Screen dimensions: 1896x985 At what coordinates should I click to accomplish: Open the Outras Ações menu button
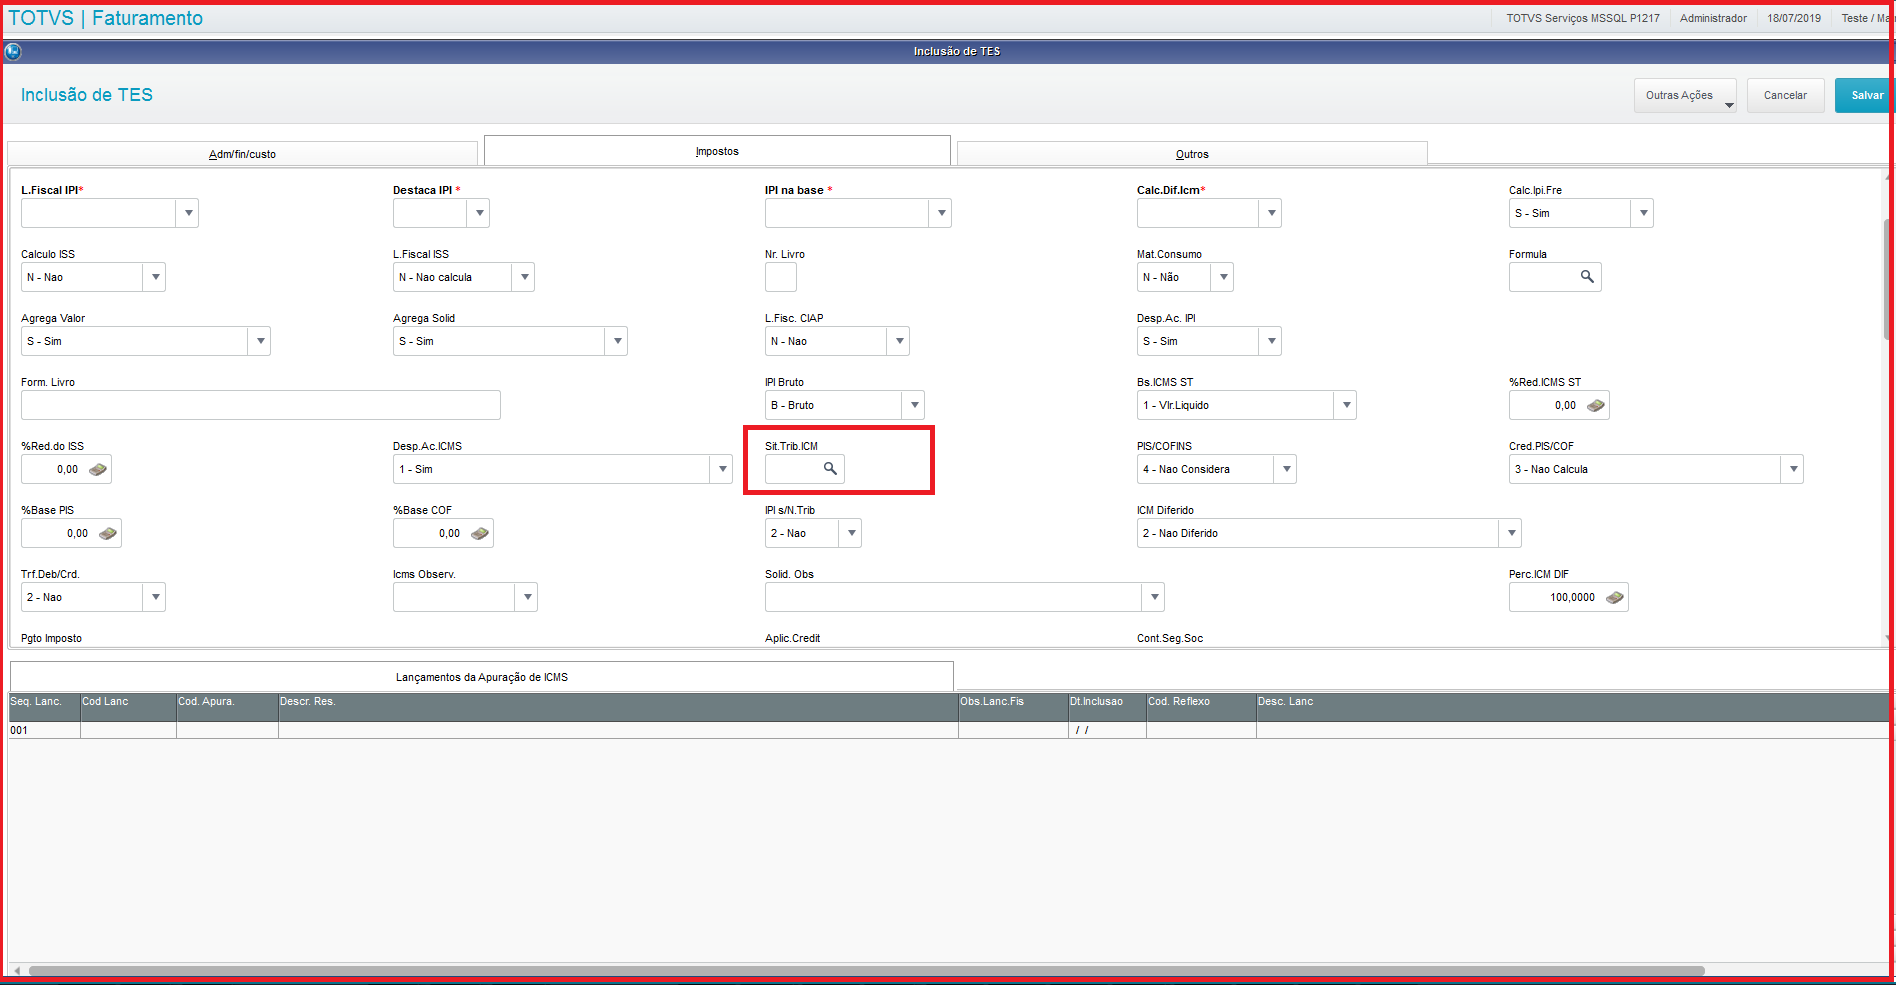point(1685,96)
